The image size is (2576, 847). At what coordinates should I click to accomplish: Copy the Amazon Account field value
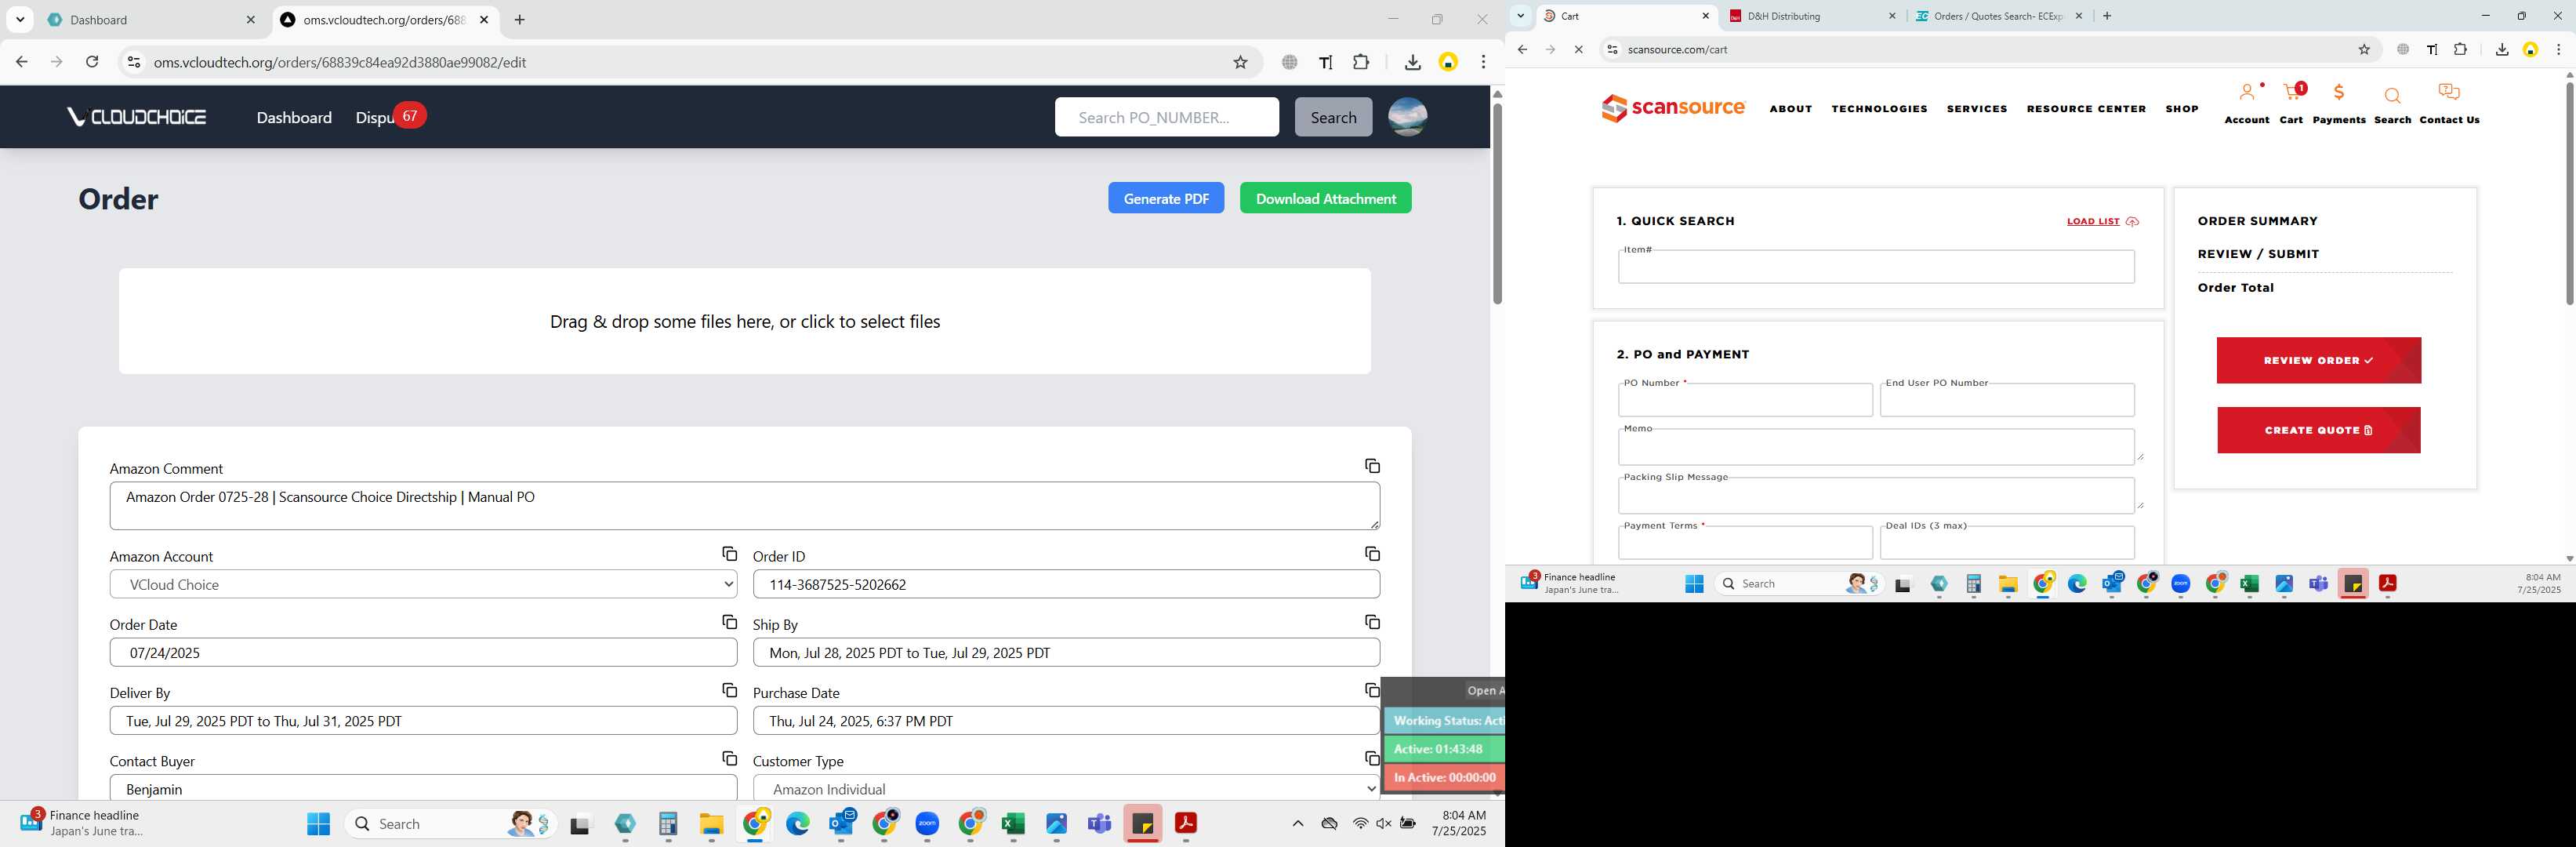pos(729,554)
